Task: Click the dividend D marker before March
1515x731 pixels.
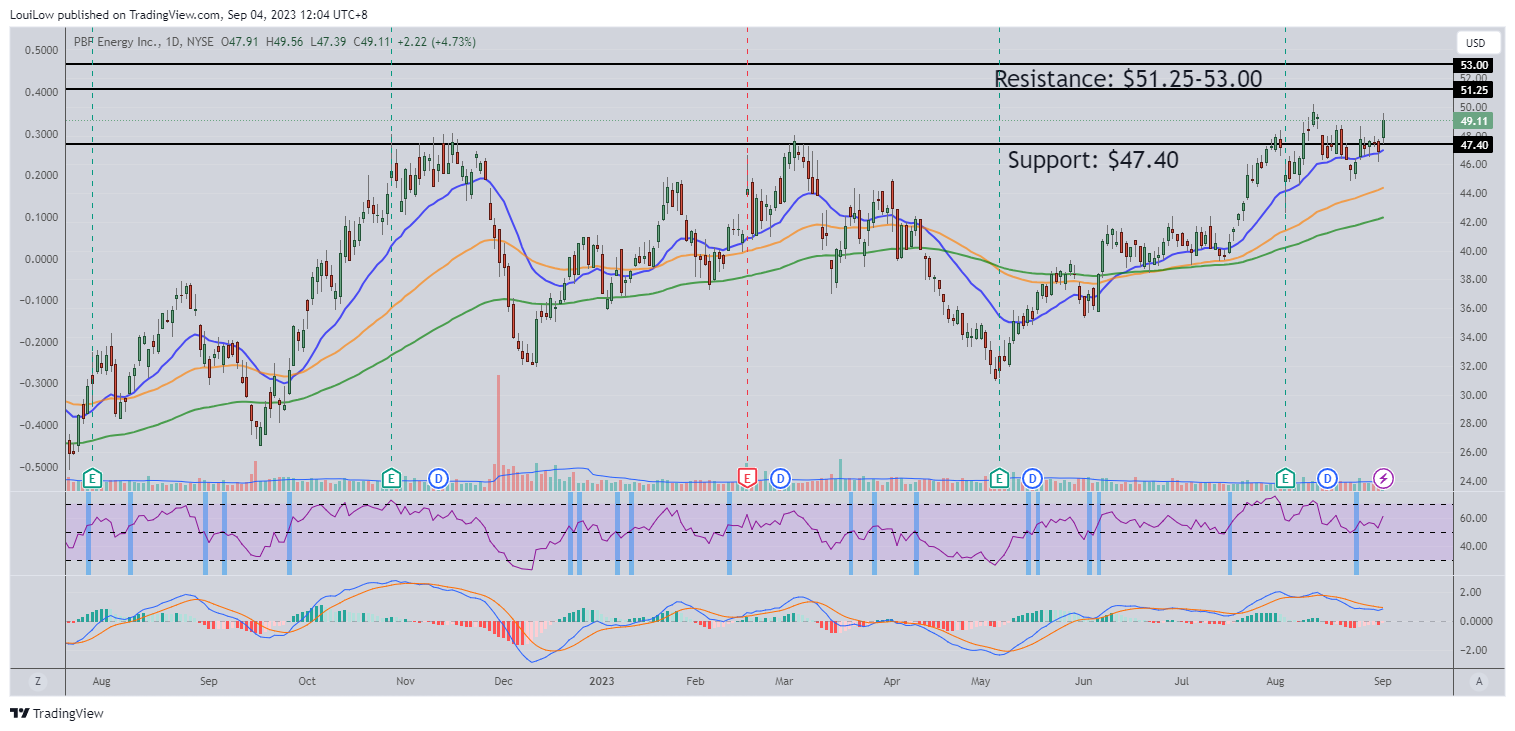Action: [780, 478]
